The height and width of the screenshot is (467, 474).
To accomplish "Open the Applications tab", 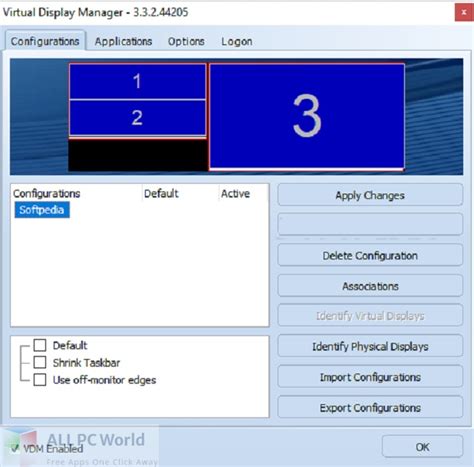I will pyautogui.click(x=123, y=41).
